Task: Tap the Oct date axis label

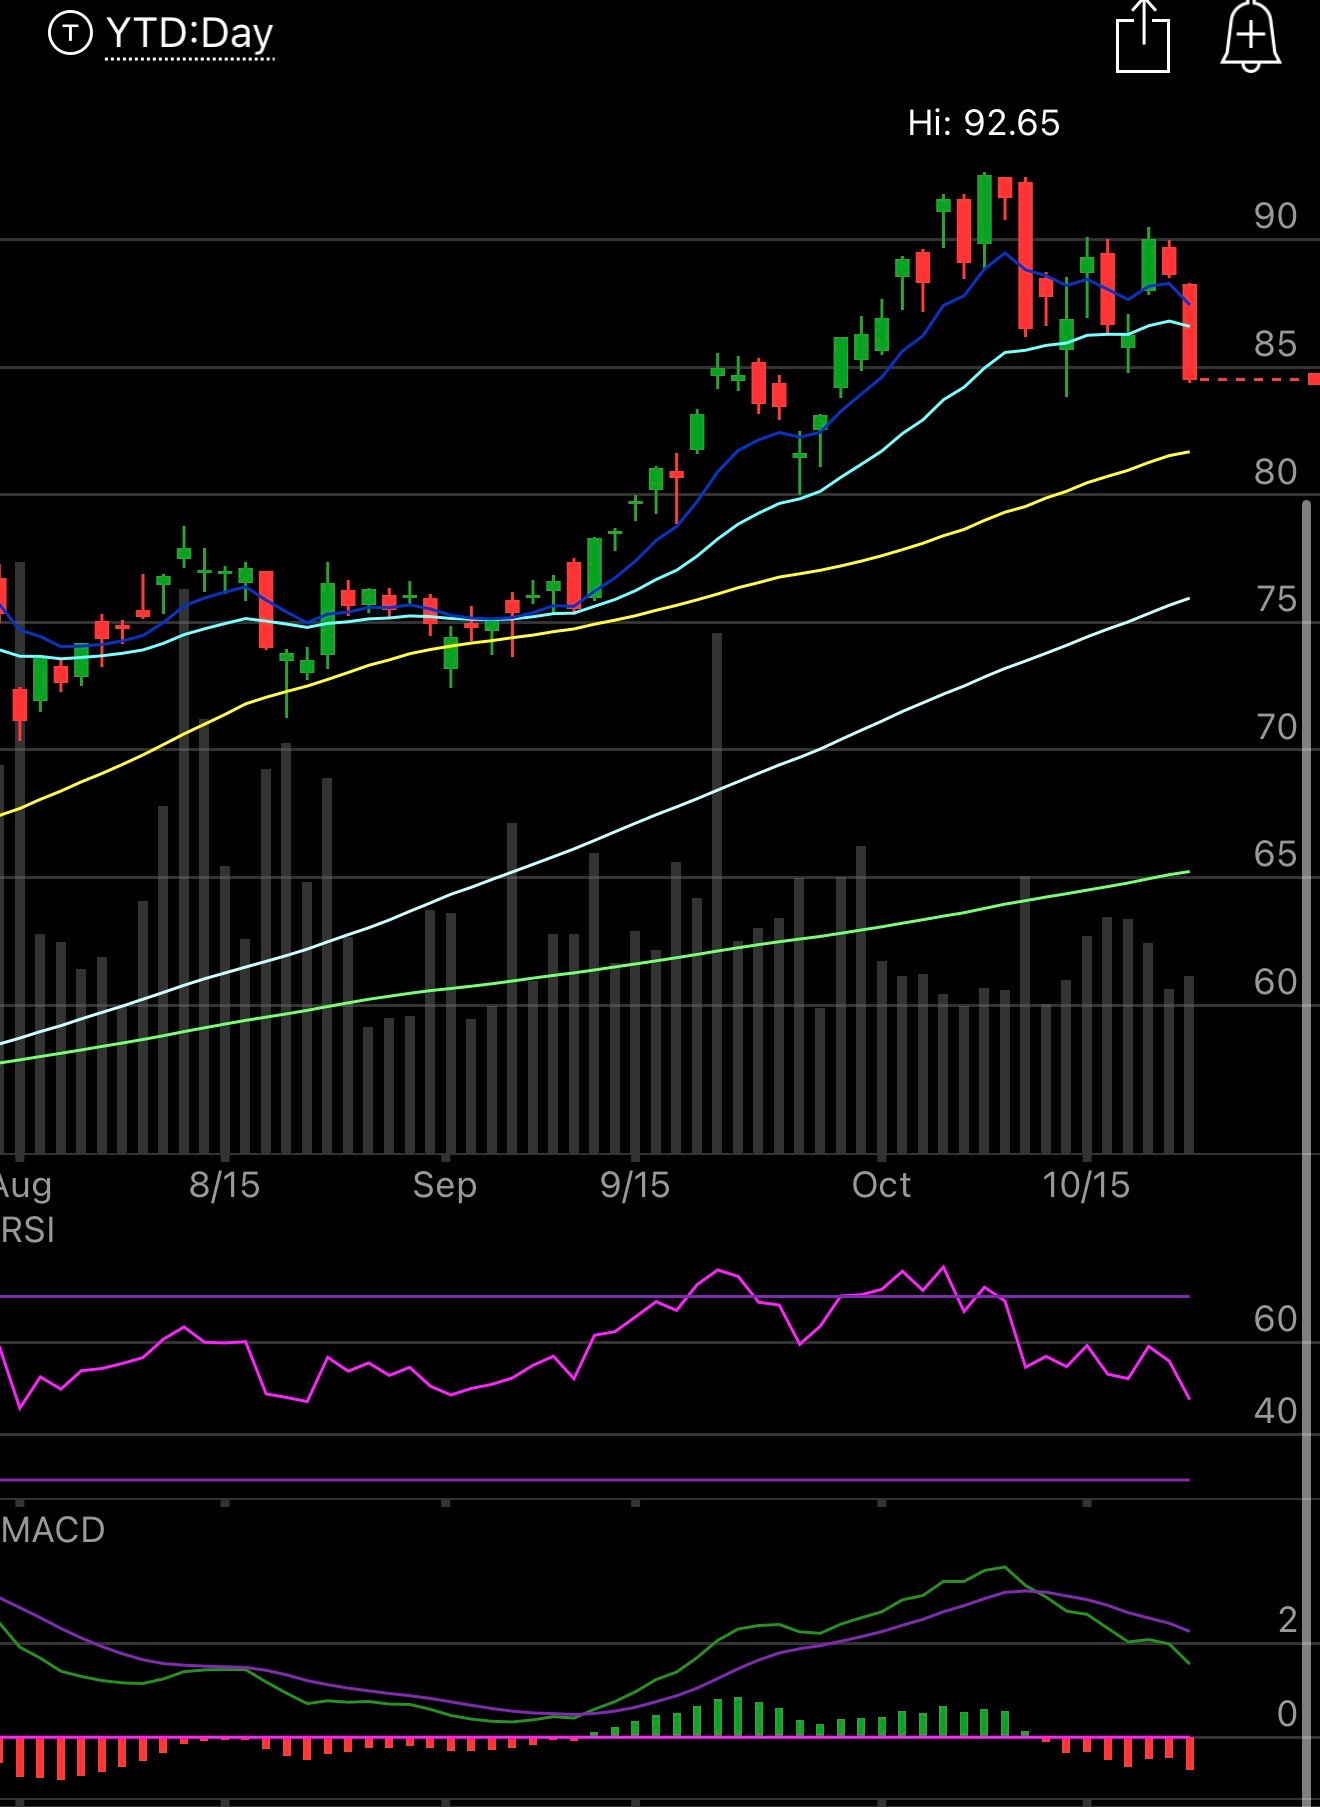Action: click(x=881, y=1185)
